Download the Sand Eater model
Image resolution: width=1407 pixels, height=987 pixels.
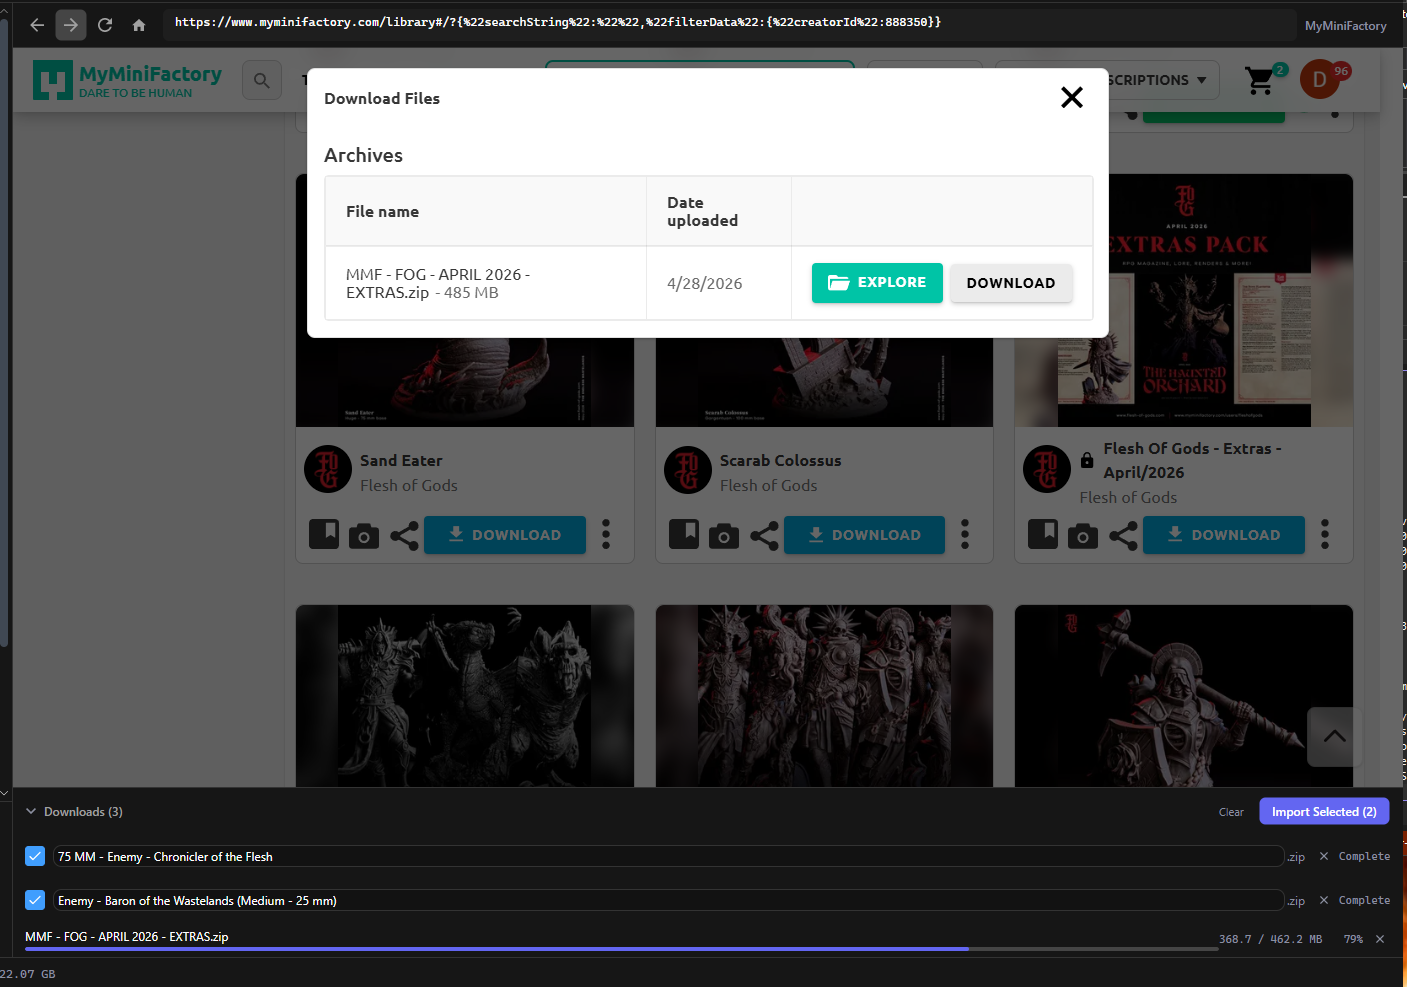[x=505, y=535]
